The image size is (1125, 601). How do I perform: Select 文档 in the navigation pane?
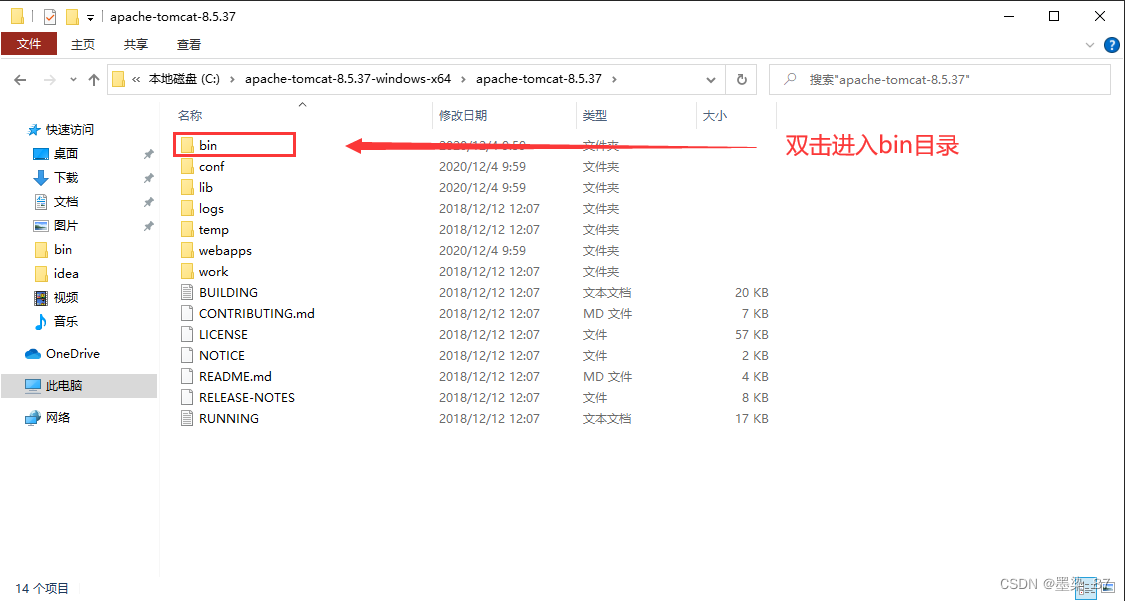[x=66, y=202]
